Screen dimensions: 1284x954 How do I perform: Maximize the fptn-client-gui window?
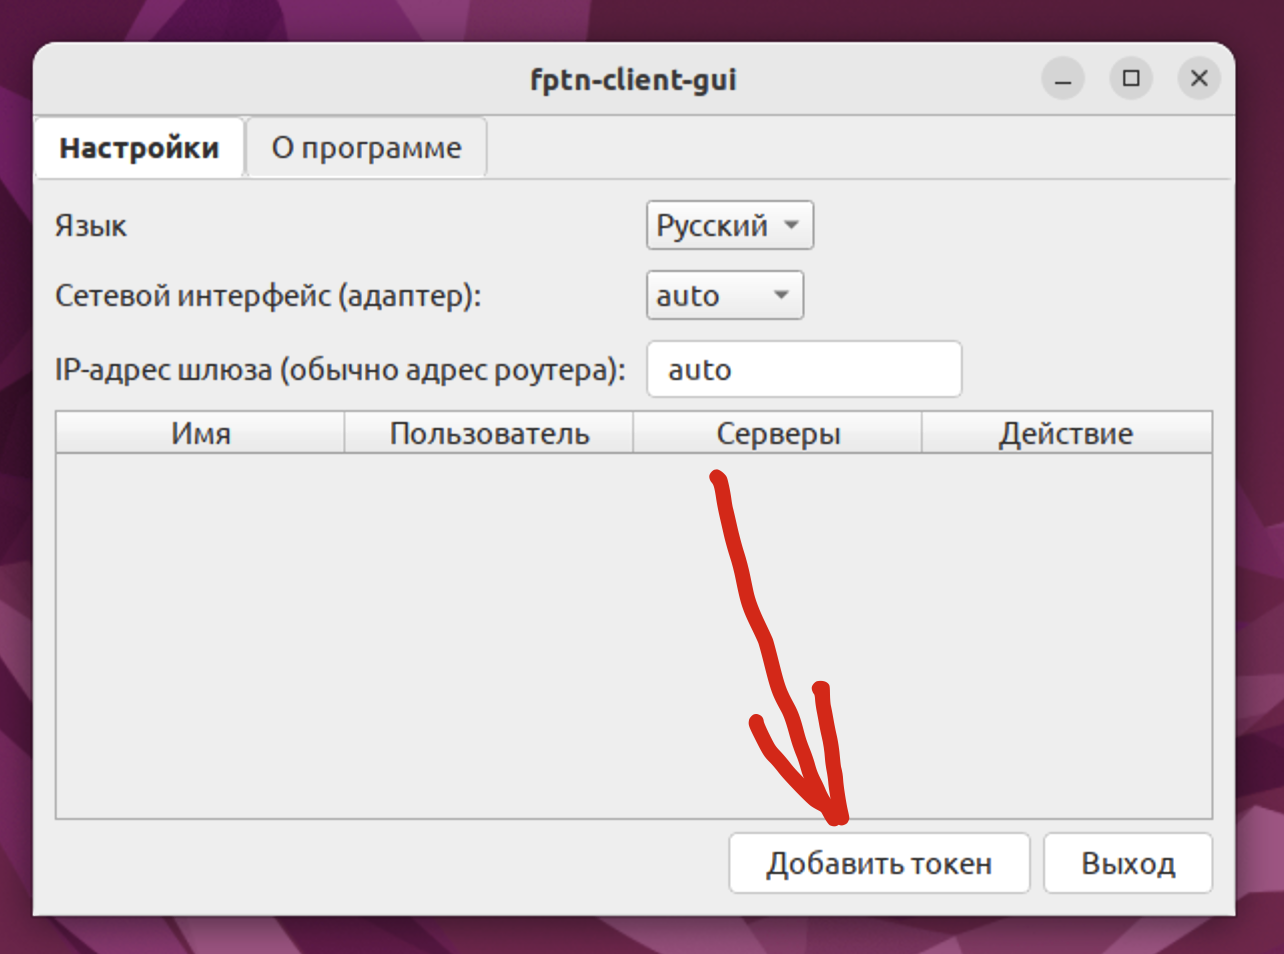(1131, 79)
